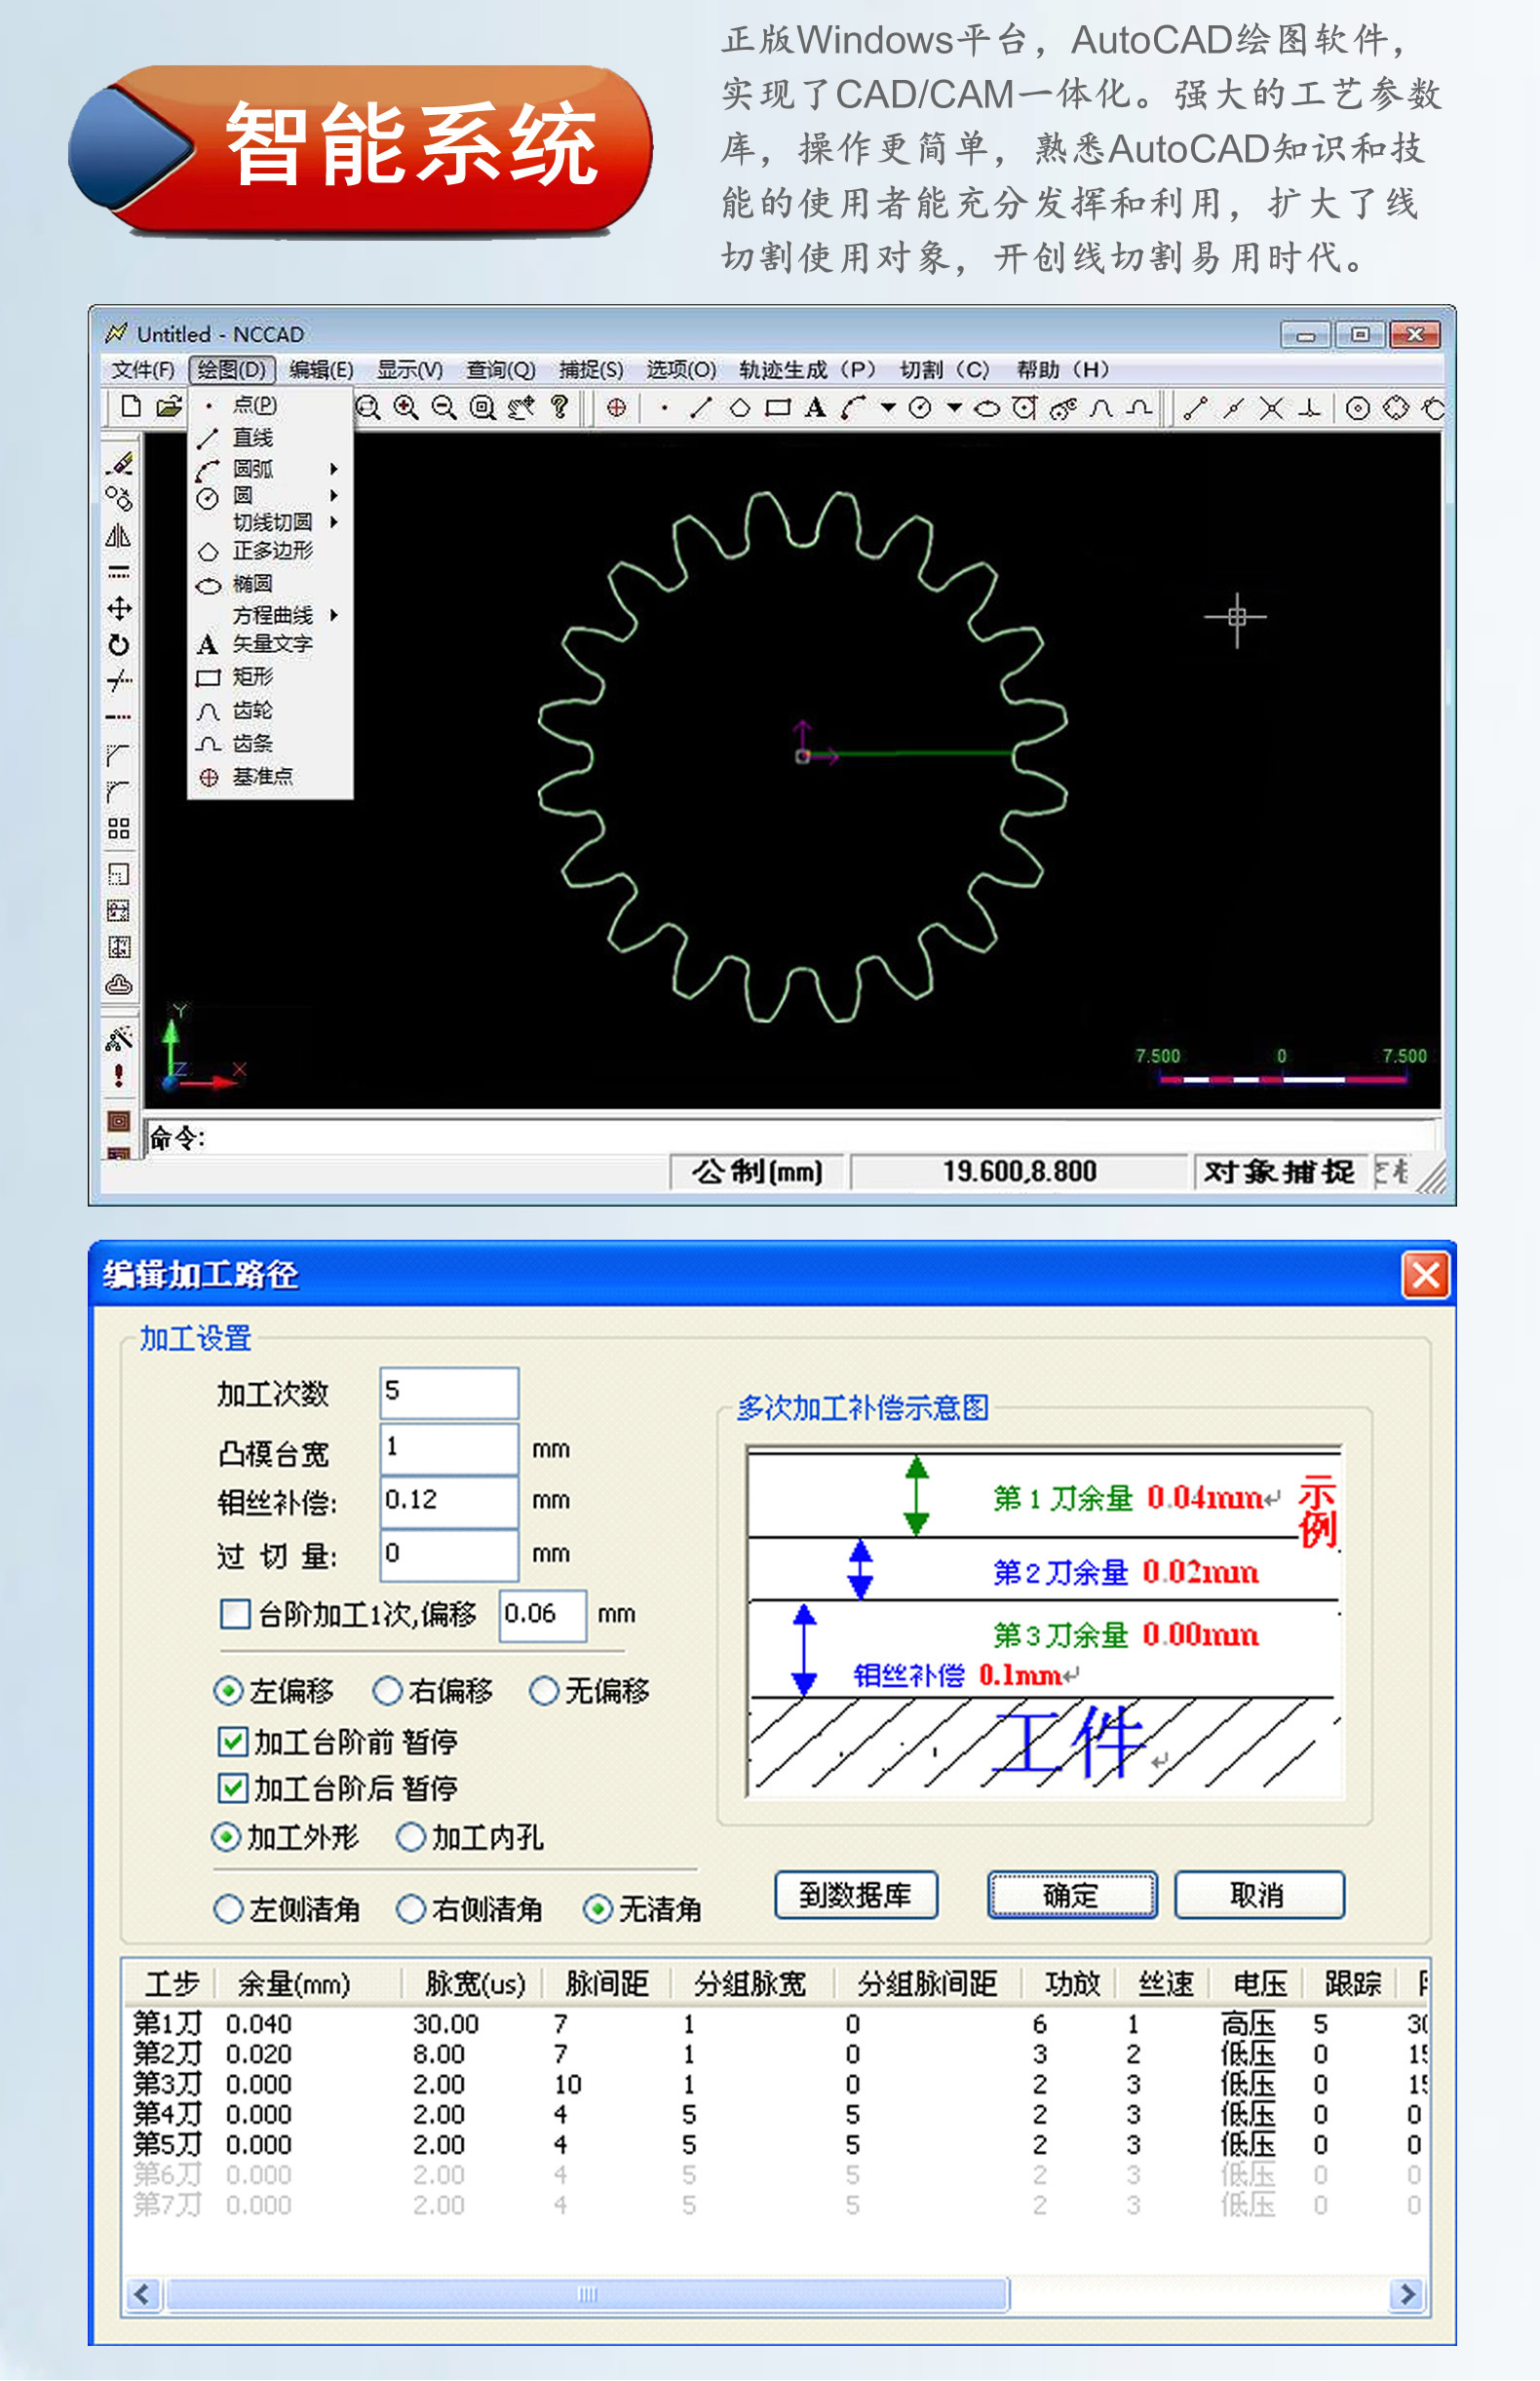Click the 到数据库 button

pos(856,1894)
